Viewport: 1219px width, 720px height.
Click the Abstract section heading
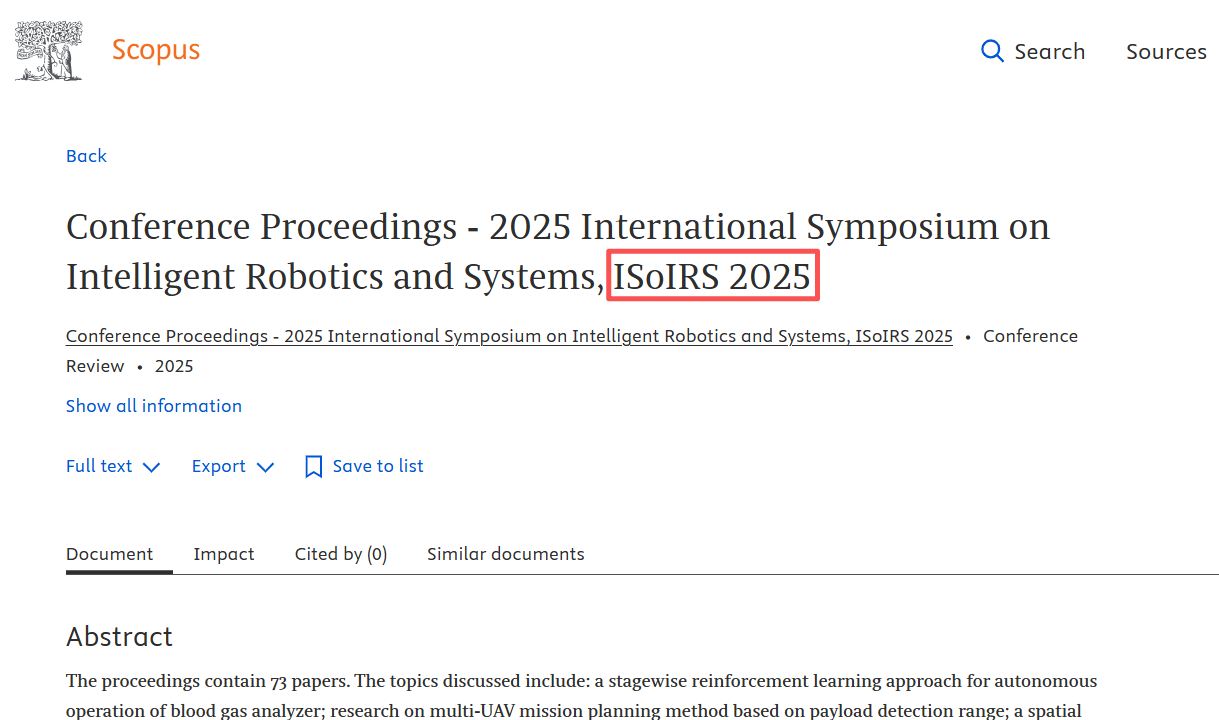point(119,637)
